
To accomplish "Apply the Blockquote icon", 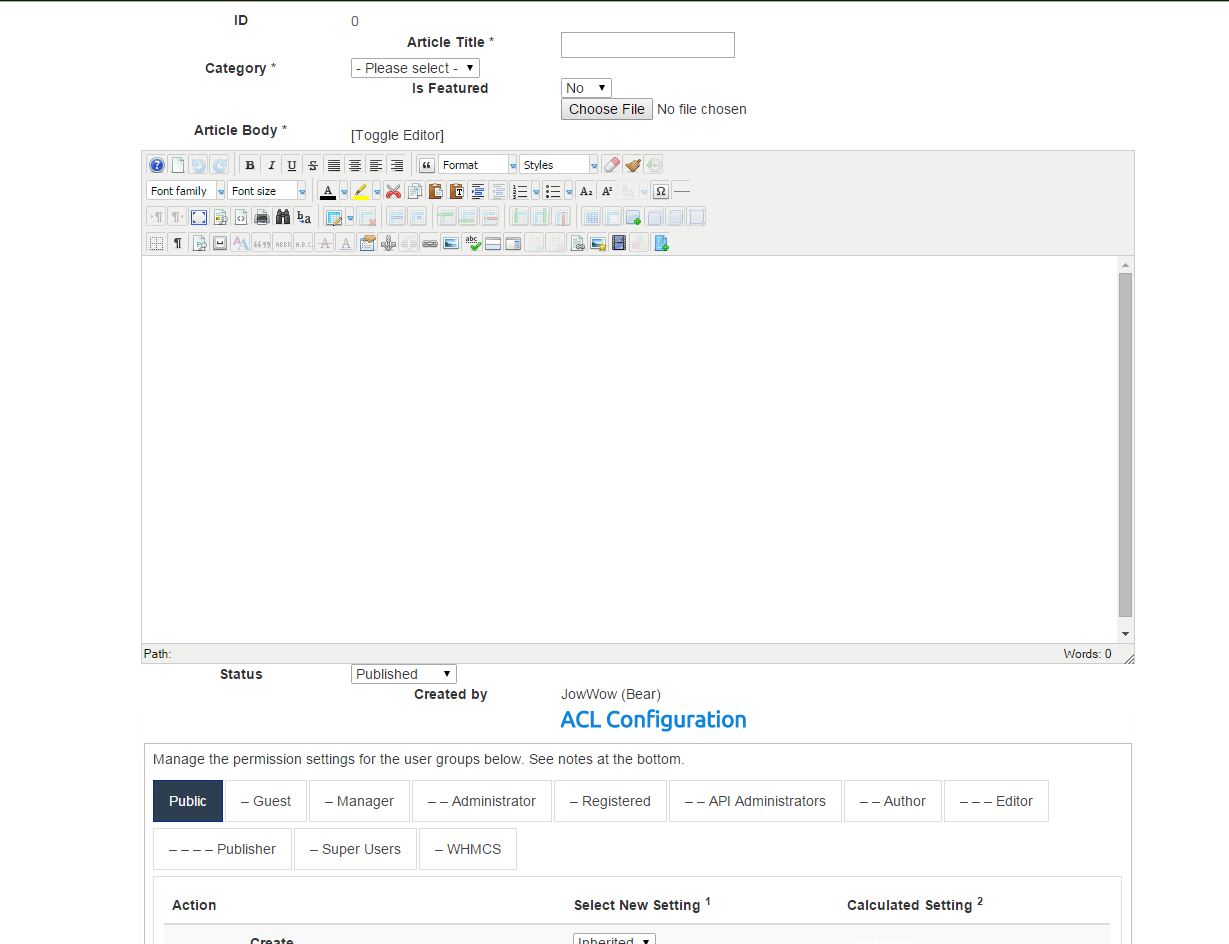I will [x=425, y=165].
